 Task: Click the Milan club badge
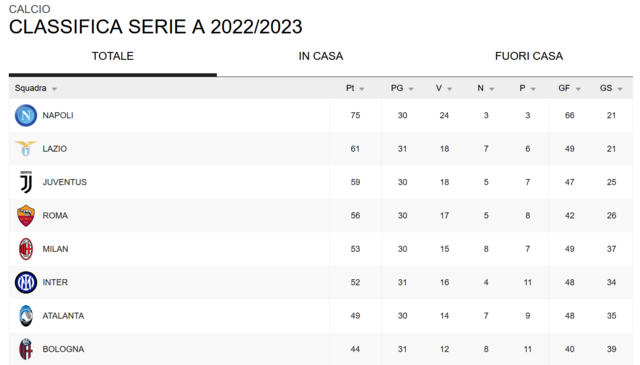(x=26, y=249)
